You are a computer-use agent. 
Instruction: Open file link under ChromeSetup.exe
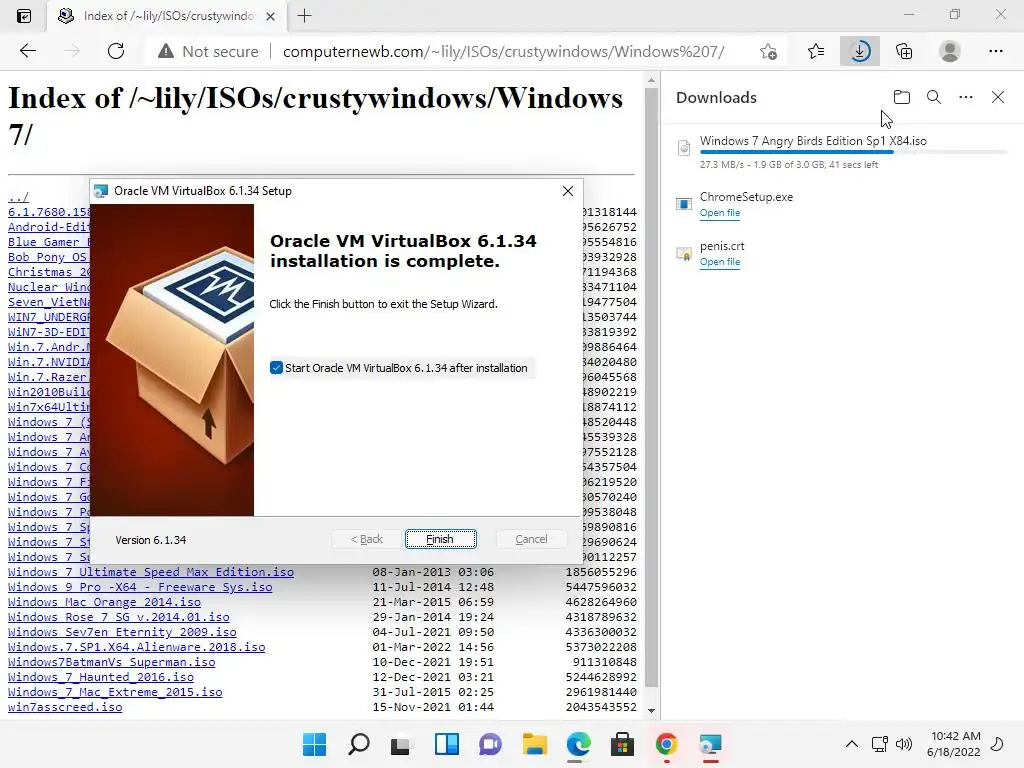pyautogui.click(x=720, y=213)
